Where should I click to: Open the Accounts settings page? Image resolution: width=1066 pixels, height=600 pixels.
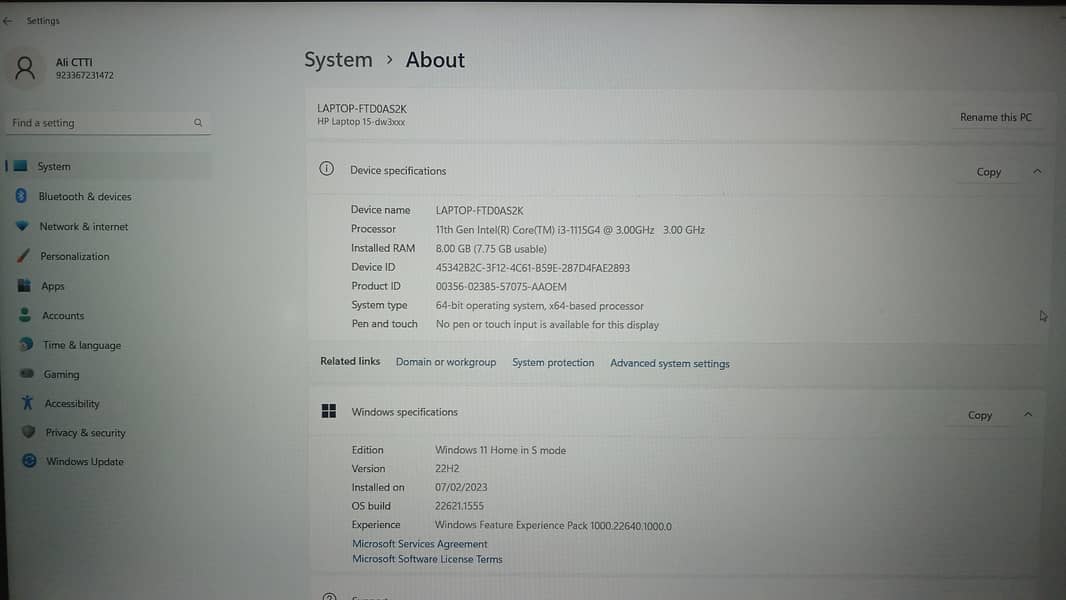pyautogui.click(x=63, y=316)
